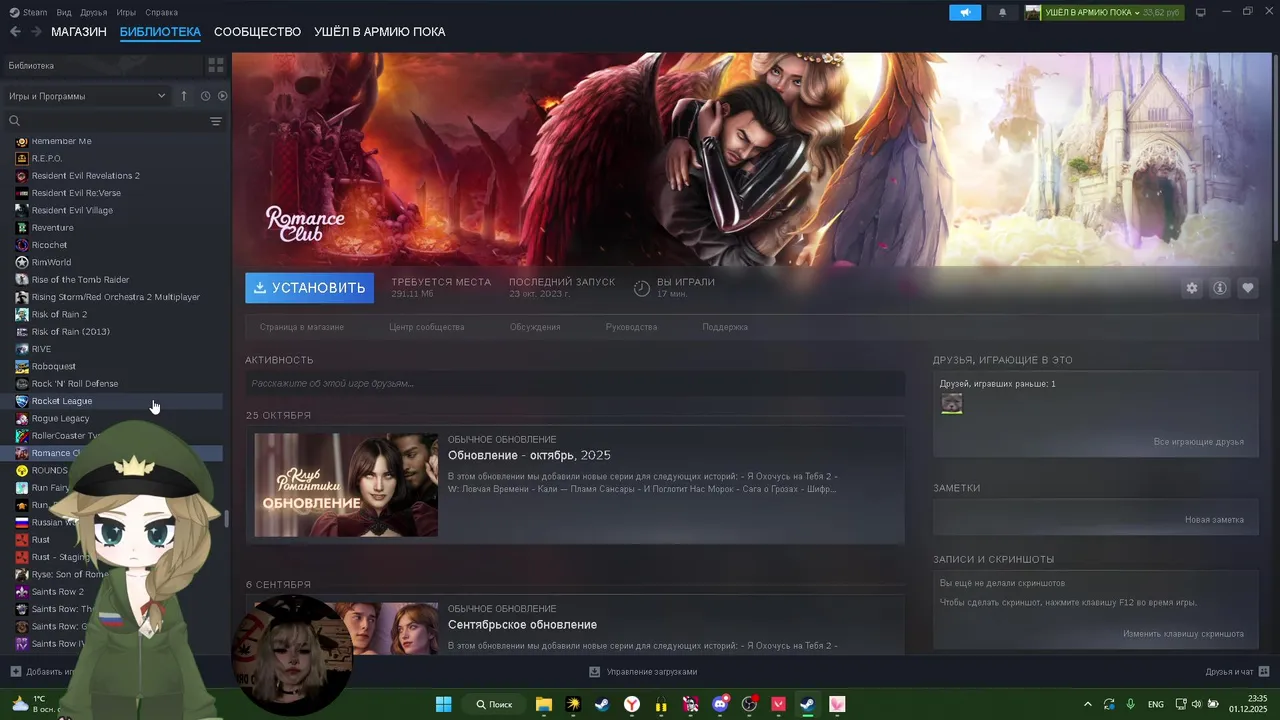Click the sort arrow icon in library sidebar

coord(184,96)
